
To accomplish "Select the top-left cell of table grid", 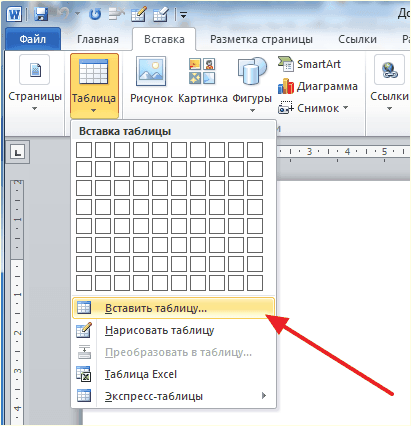I will click(x=84, y=150).
